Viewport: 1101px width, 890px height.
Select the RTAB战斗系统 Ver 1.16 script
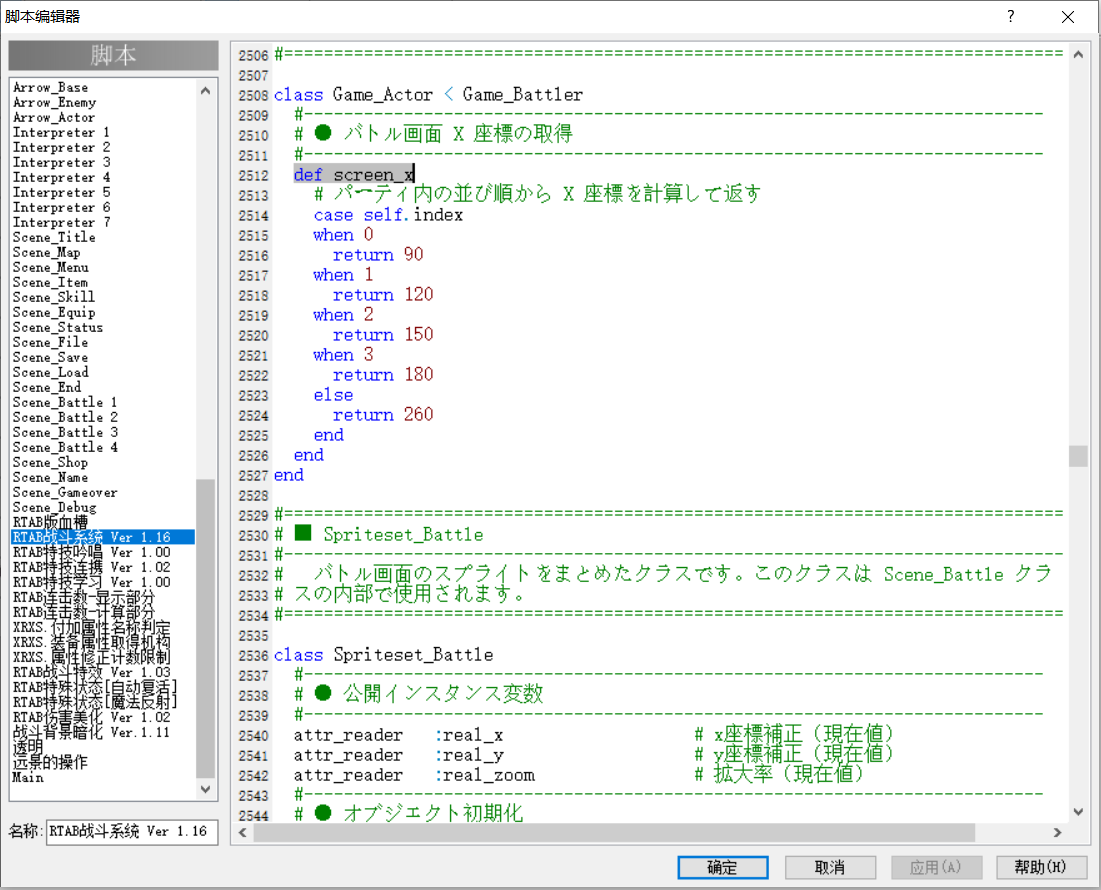pyautogui.click(x=103, y=538)
